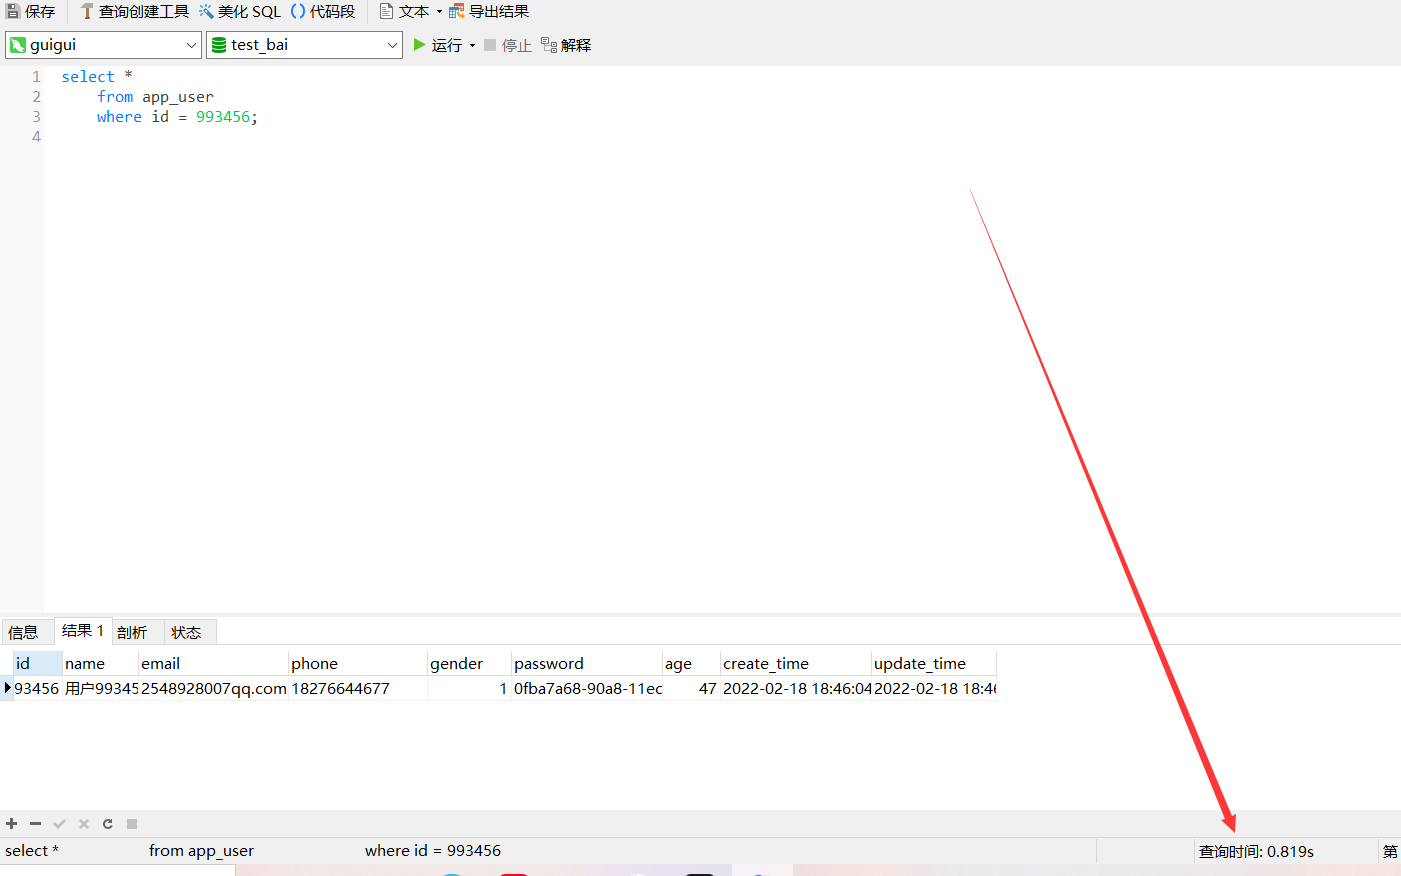This screenshot has width=1401, height=876.
Task: Click the apply changes checkmark icon
Action: (x=59, y=824)
